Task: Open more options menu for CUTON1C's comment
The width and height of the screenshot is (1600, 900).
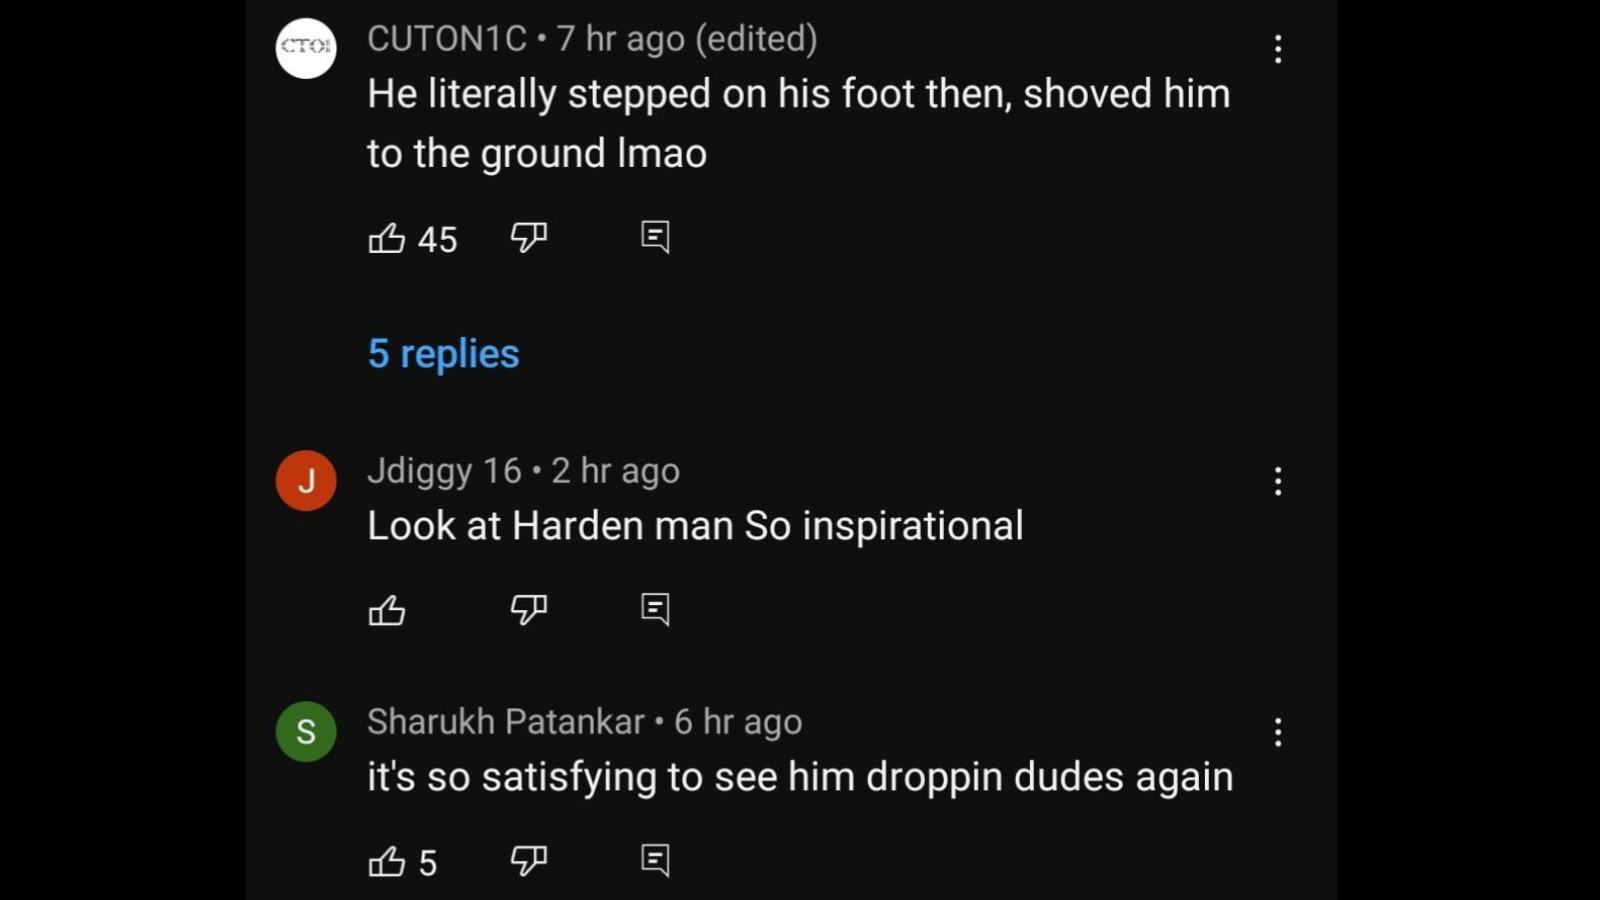Action: click(x=1278, y=49)
